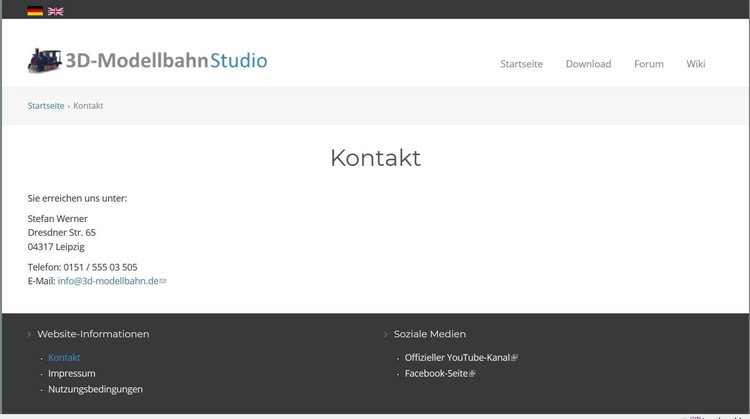This screenshot has width=750, height=419.
Task: Go to the Forum navigation item
Action: click(648, 64)
